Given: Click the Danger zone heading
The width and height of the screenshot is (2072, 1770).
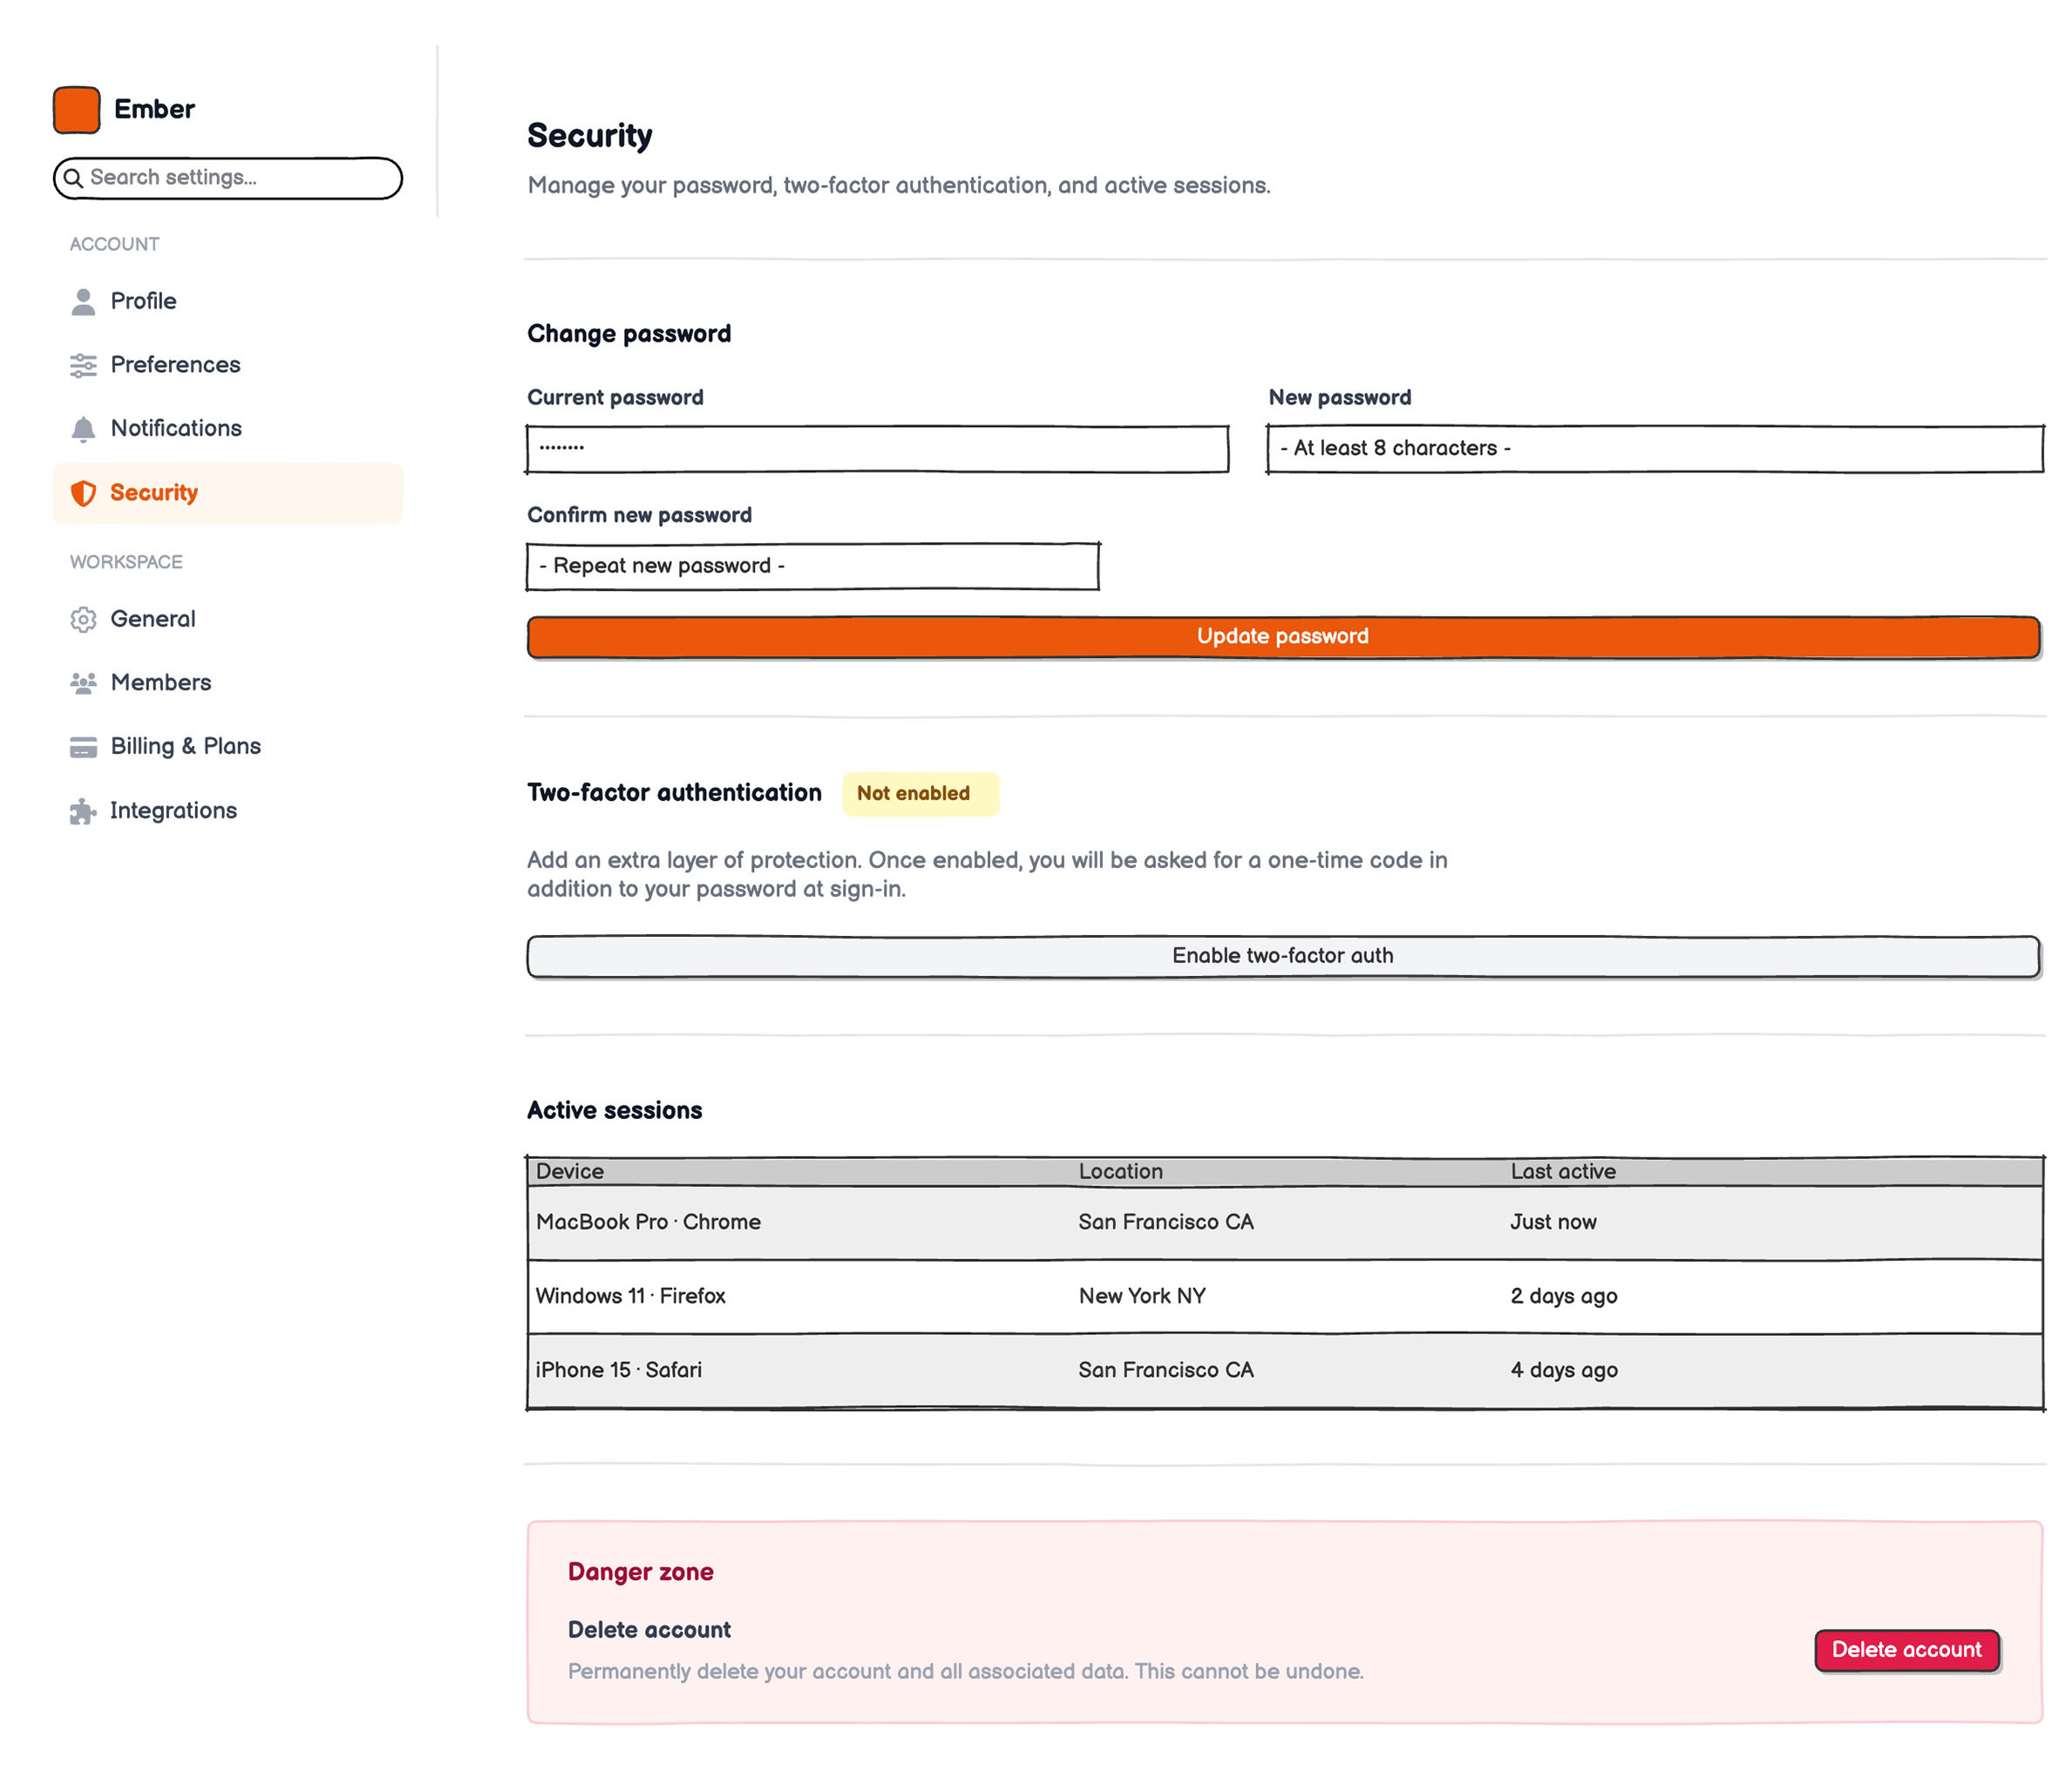Looking at the screenshot, I should (x=641, y=1572).
